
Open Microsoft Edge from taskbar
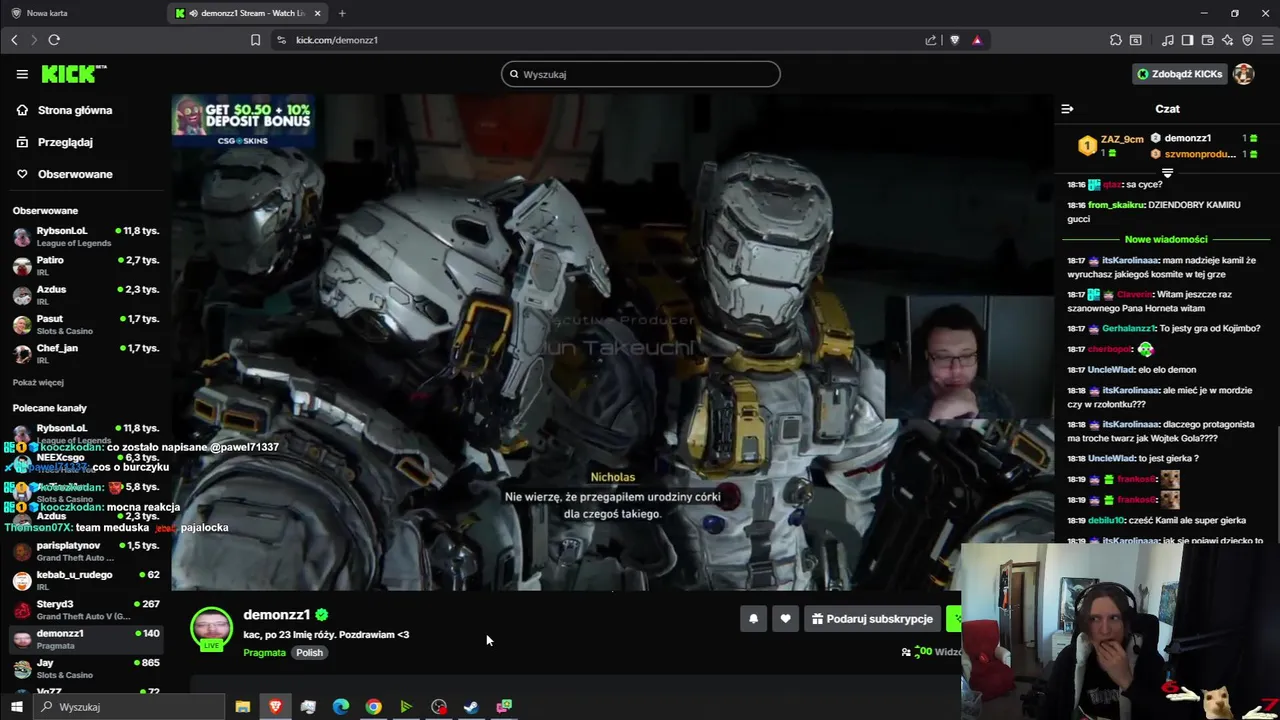point(341,707)
